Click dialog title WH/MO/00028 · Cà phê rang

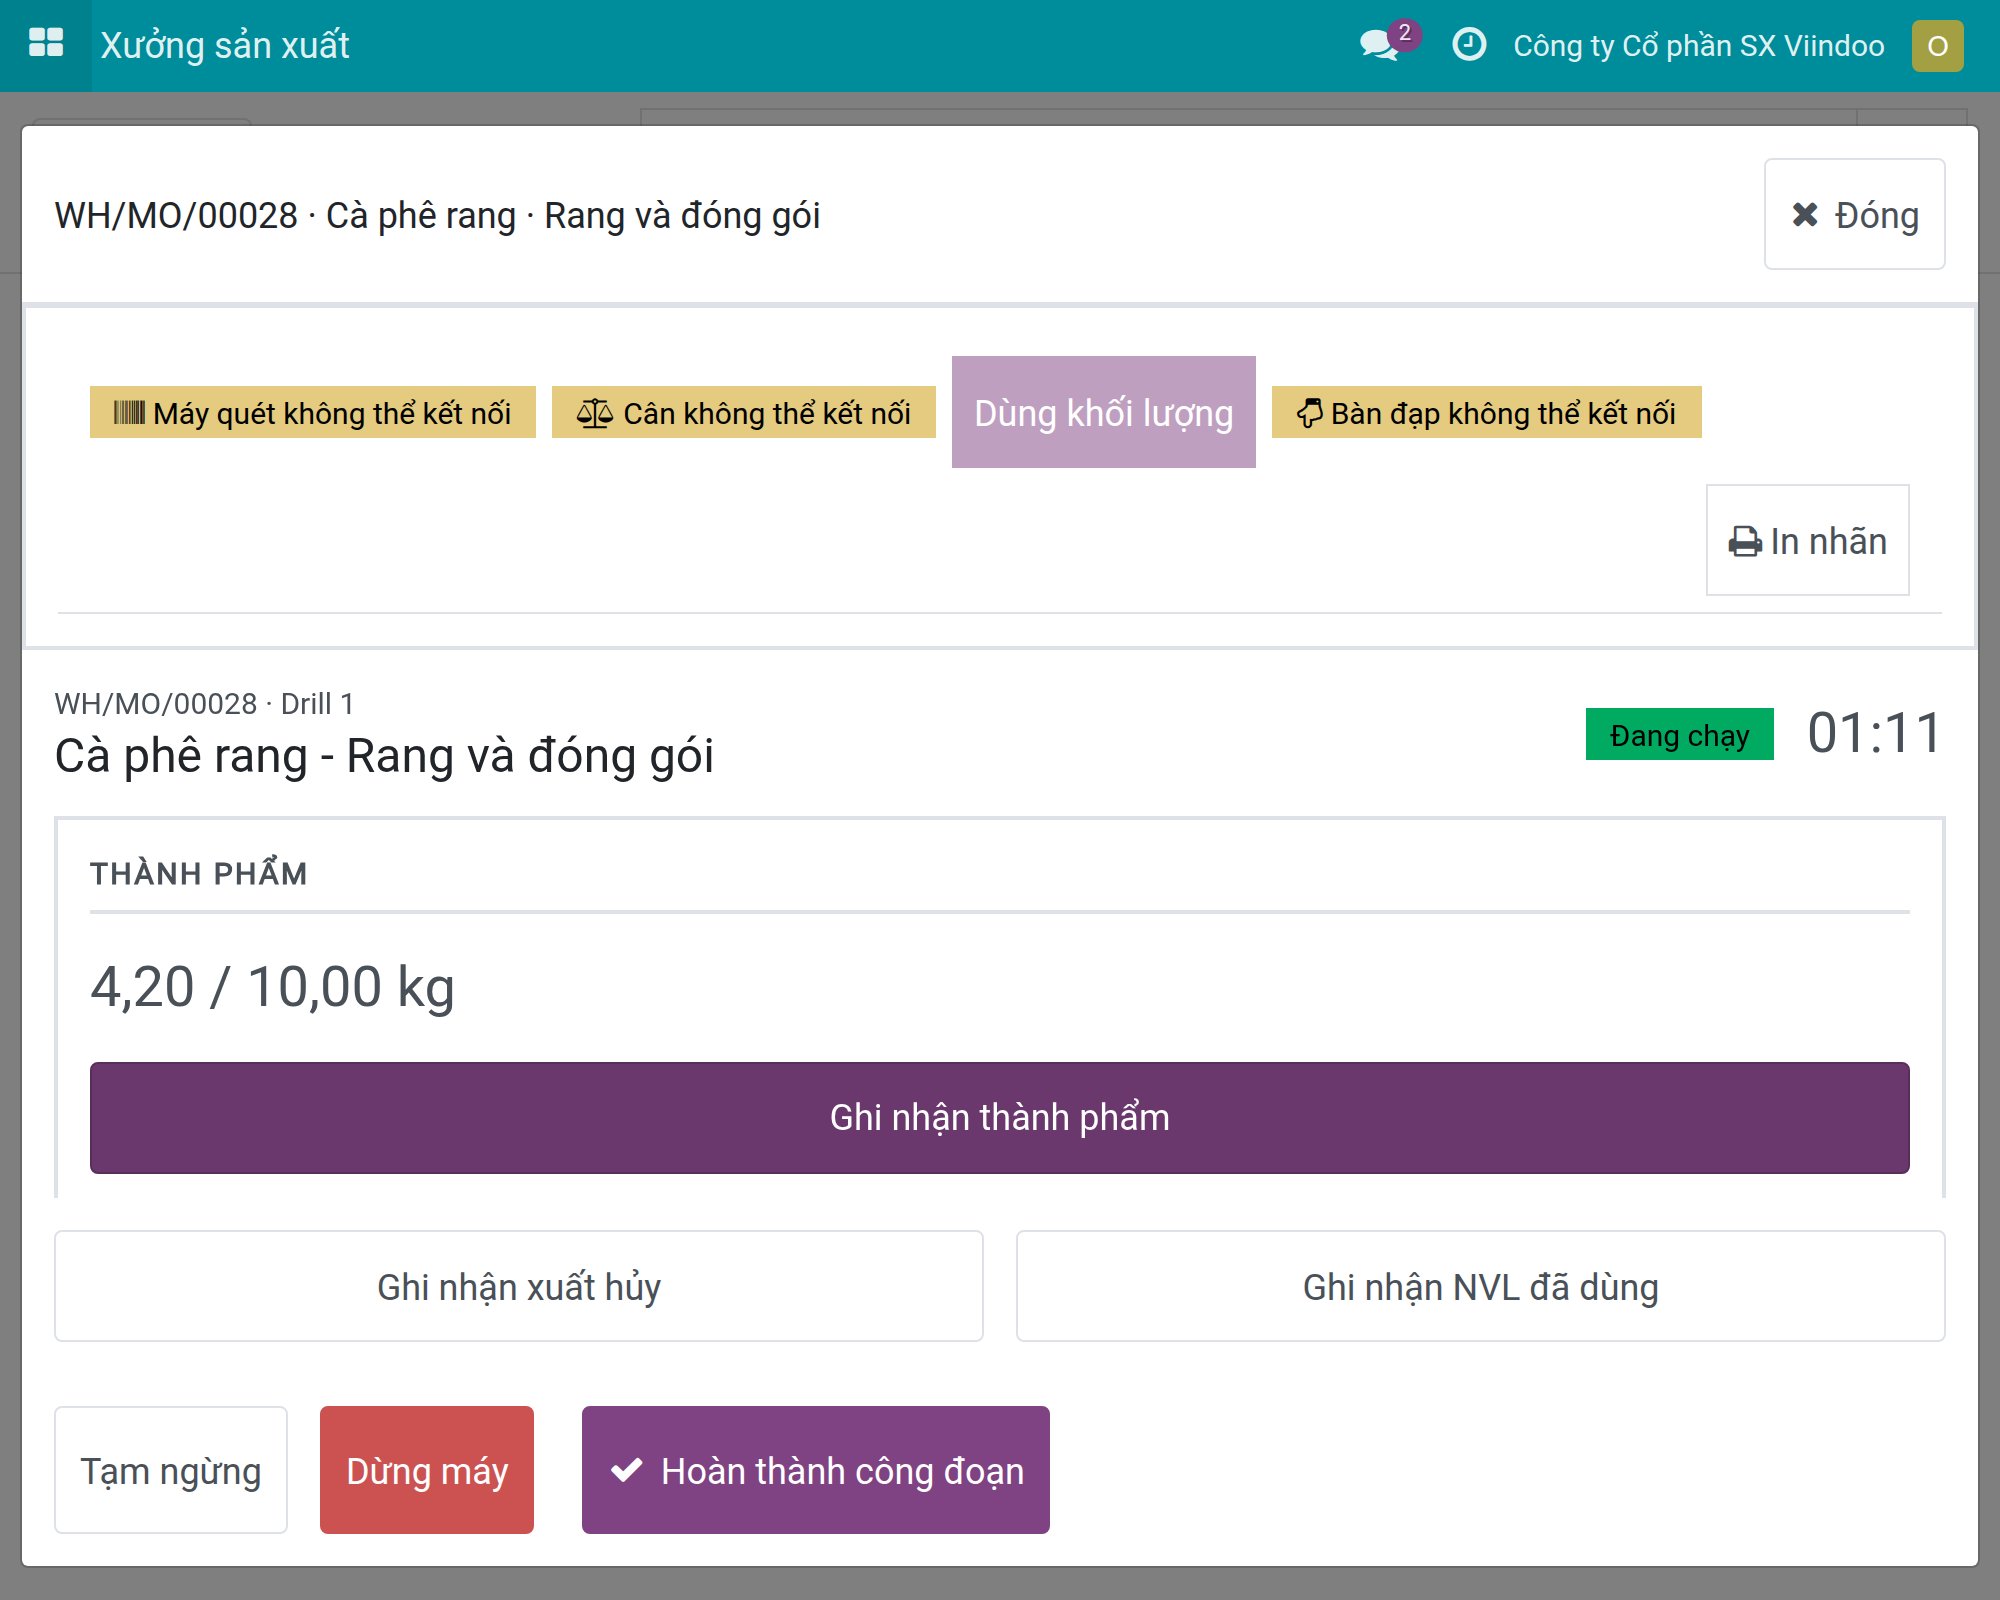coord(437,215)
